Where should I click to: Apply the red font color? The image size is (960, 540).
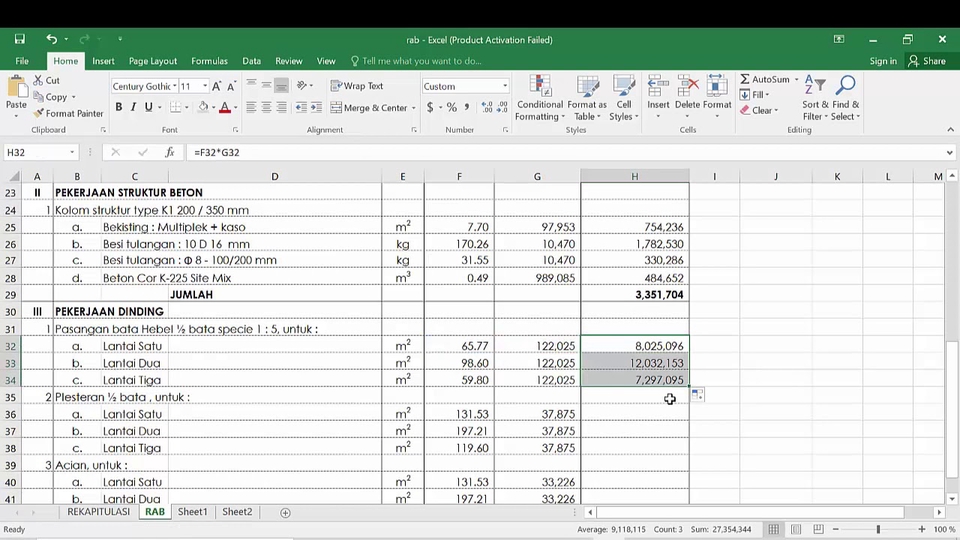point(225,108)
